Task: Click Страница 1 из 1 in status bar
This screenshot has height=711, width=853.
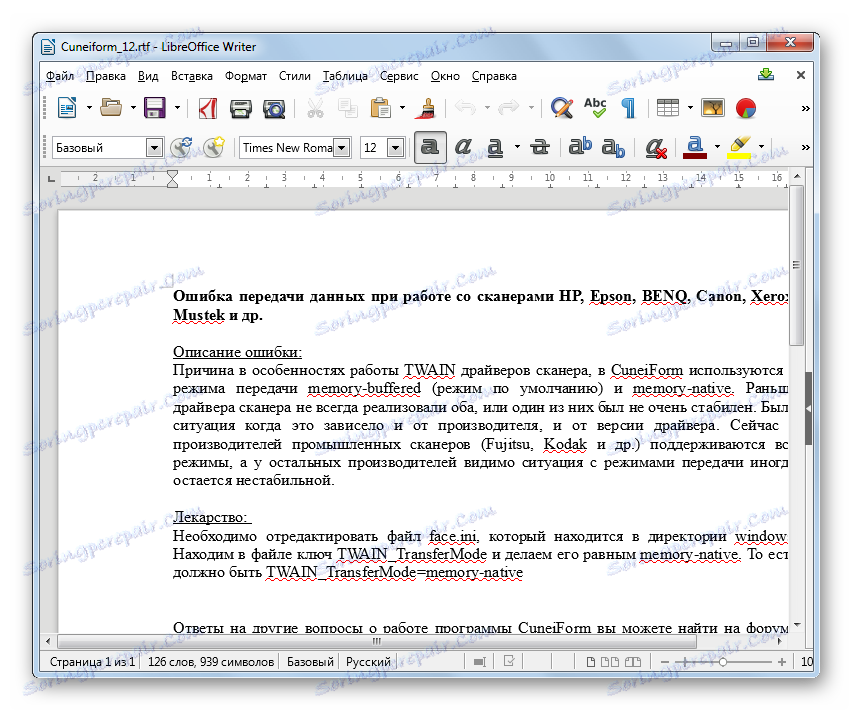Action: coord(92,661)
